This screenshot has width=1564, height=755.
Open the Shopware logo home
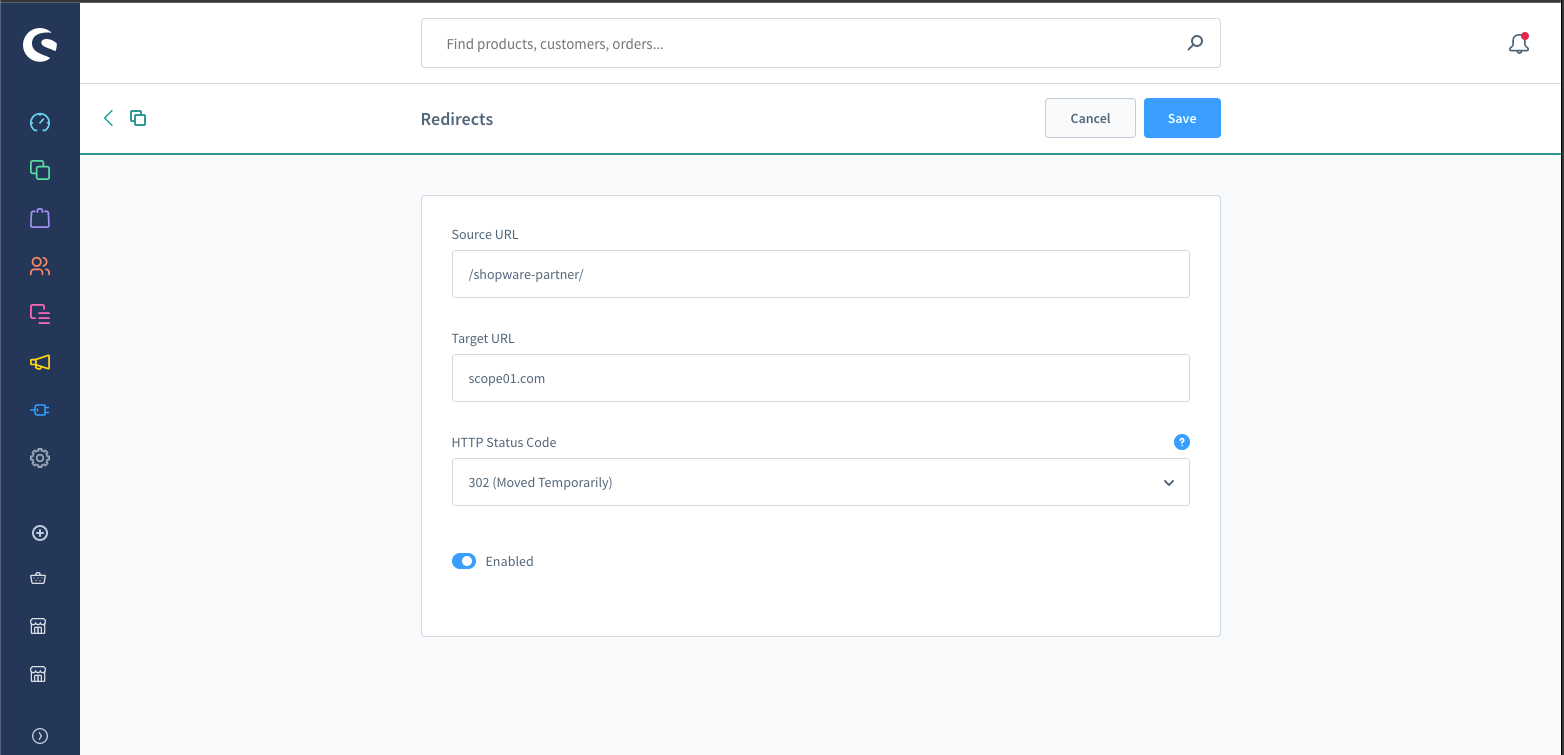[x=40, y=45]
